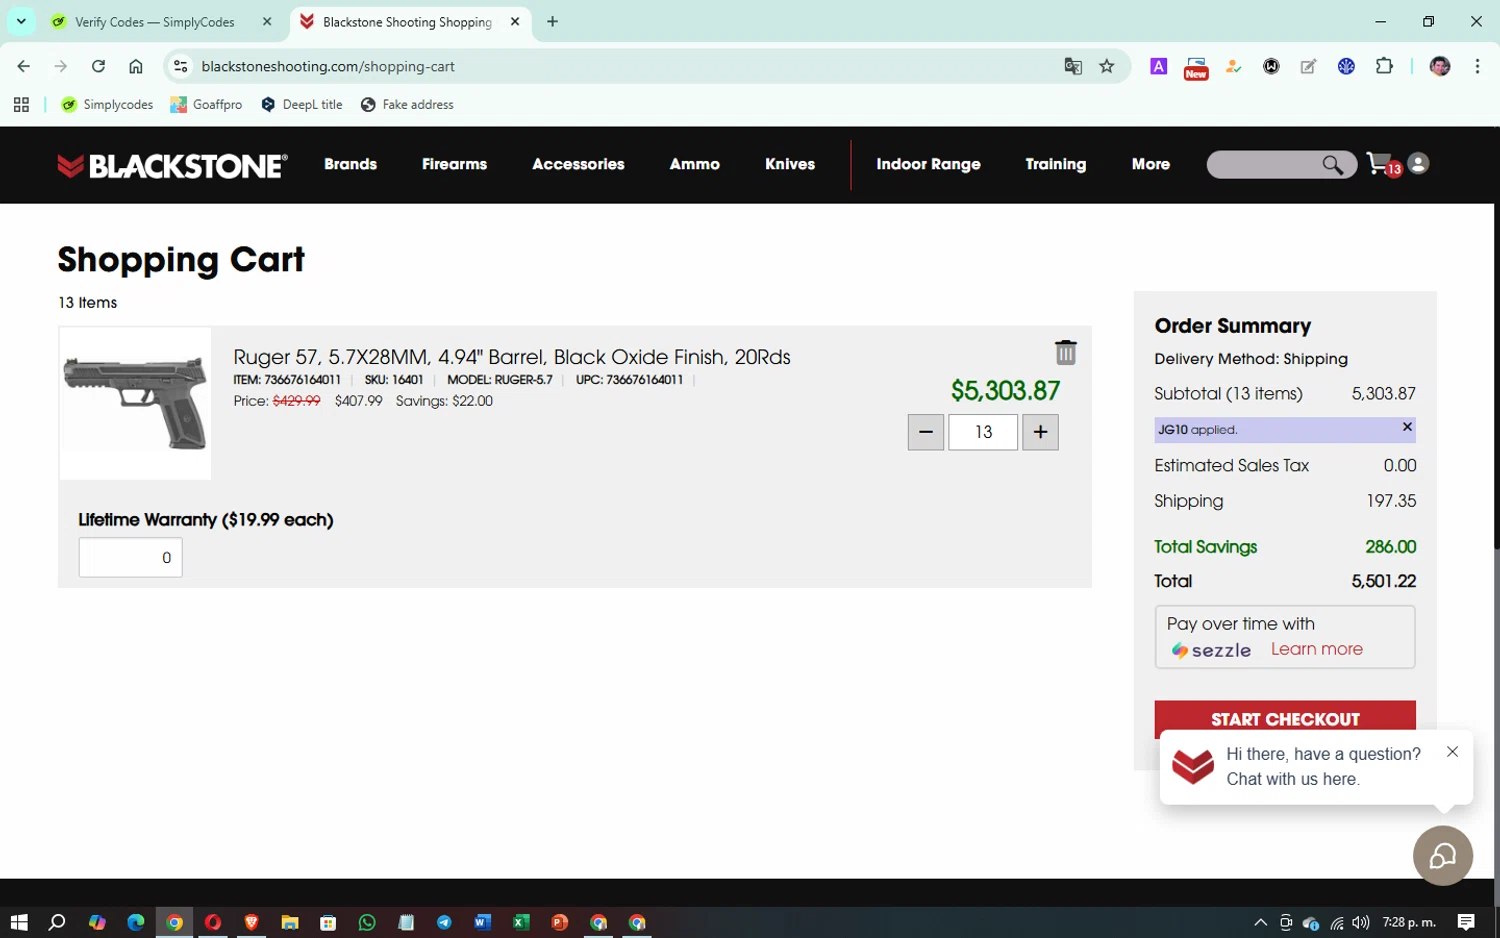Open Telegram from the taskbar
The height and width of the screenshot is (938, 1500).
[x=444, y=922]
